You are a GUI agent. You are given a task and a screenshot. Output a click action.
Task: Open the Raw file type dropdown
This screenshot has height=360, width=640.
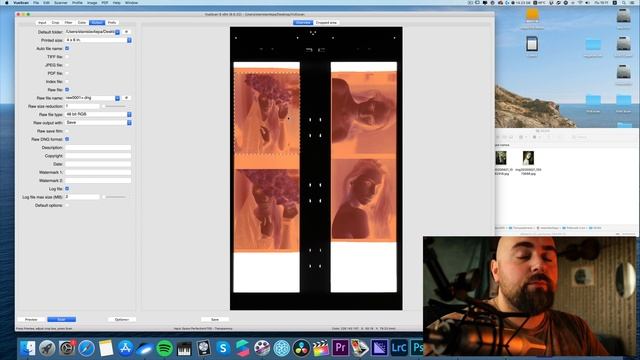click(98, 114)
